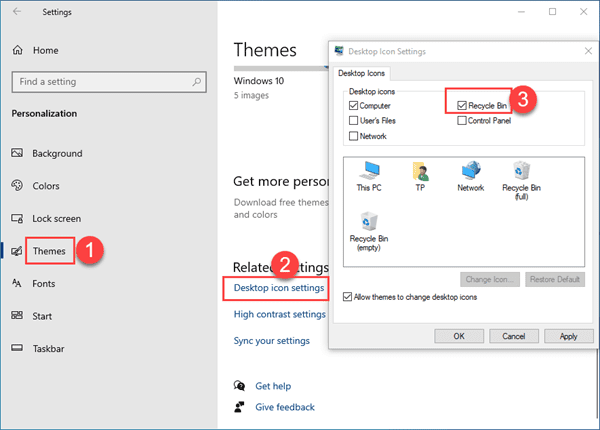The height and width of the screenshot is (430, 600).
Task: Select the TP user folder icon
Action: point(421,173)
